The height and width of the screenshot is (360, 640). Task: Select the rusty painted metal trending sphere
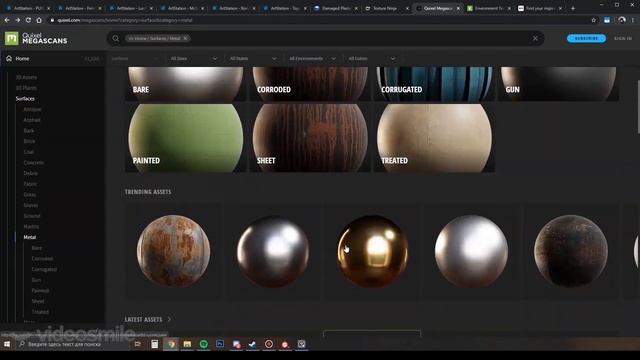(x=173, y=251)
